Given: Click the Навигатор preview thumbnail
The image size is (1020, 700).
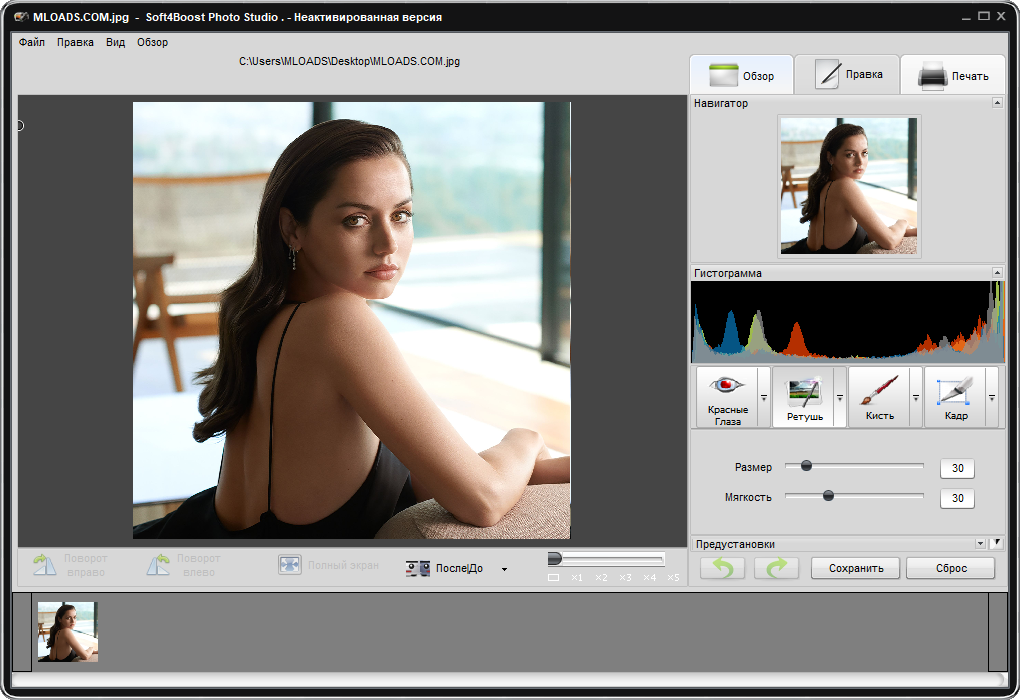Looking at the screenshot, I should click(849, 185).
